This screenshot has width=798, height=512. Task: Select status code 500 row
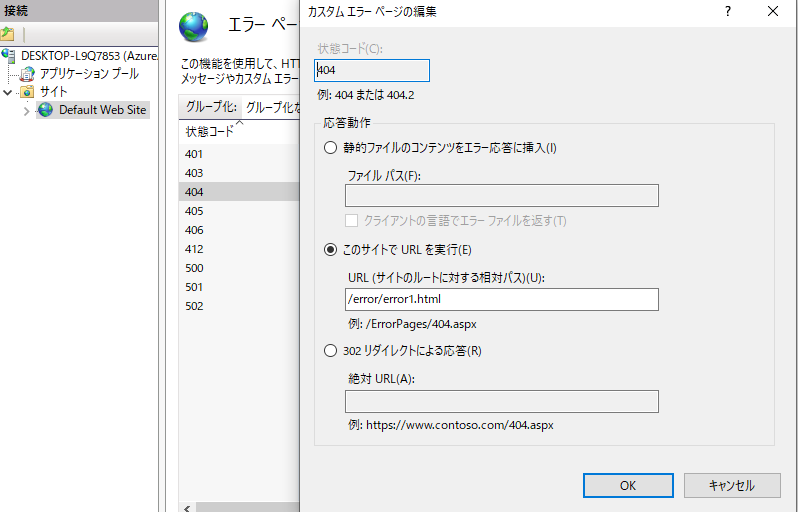(x=239, y=268)
